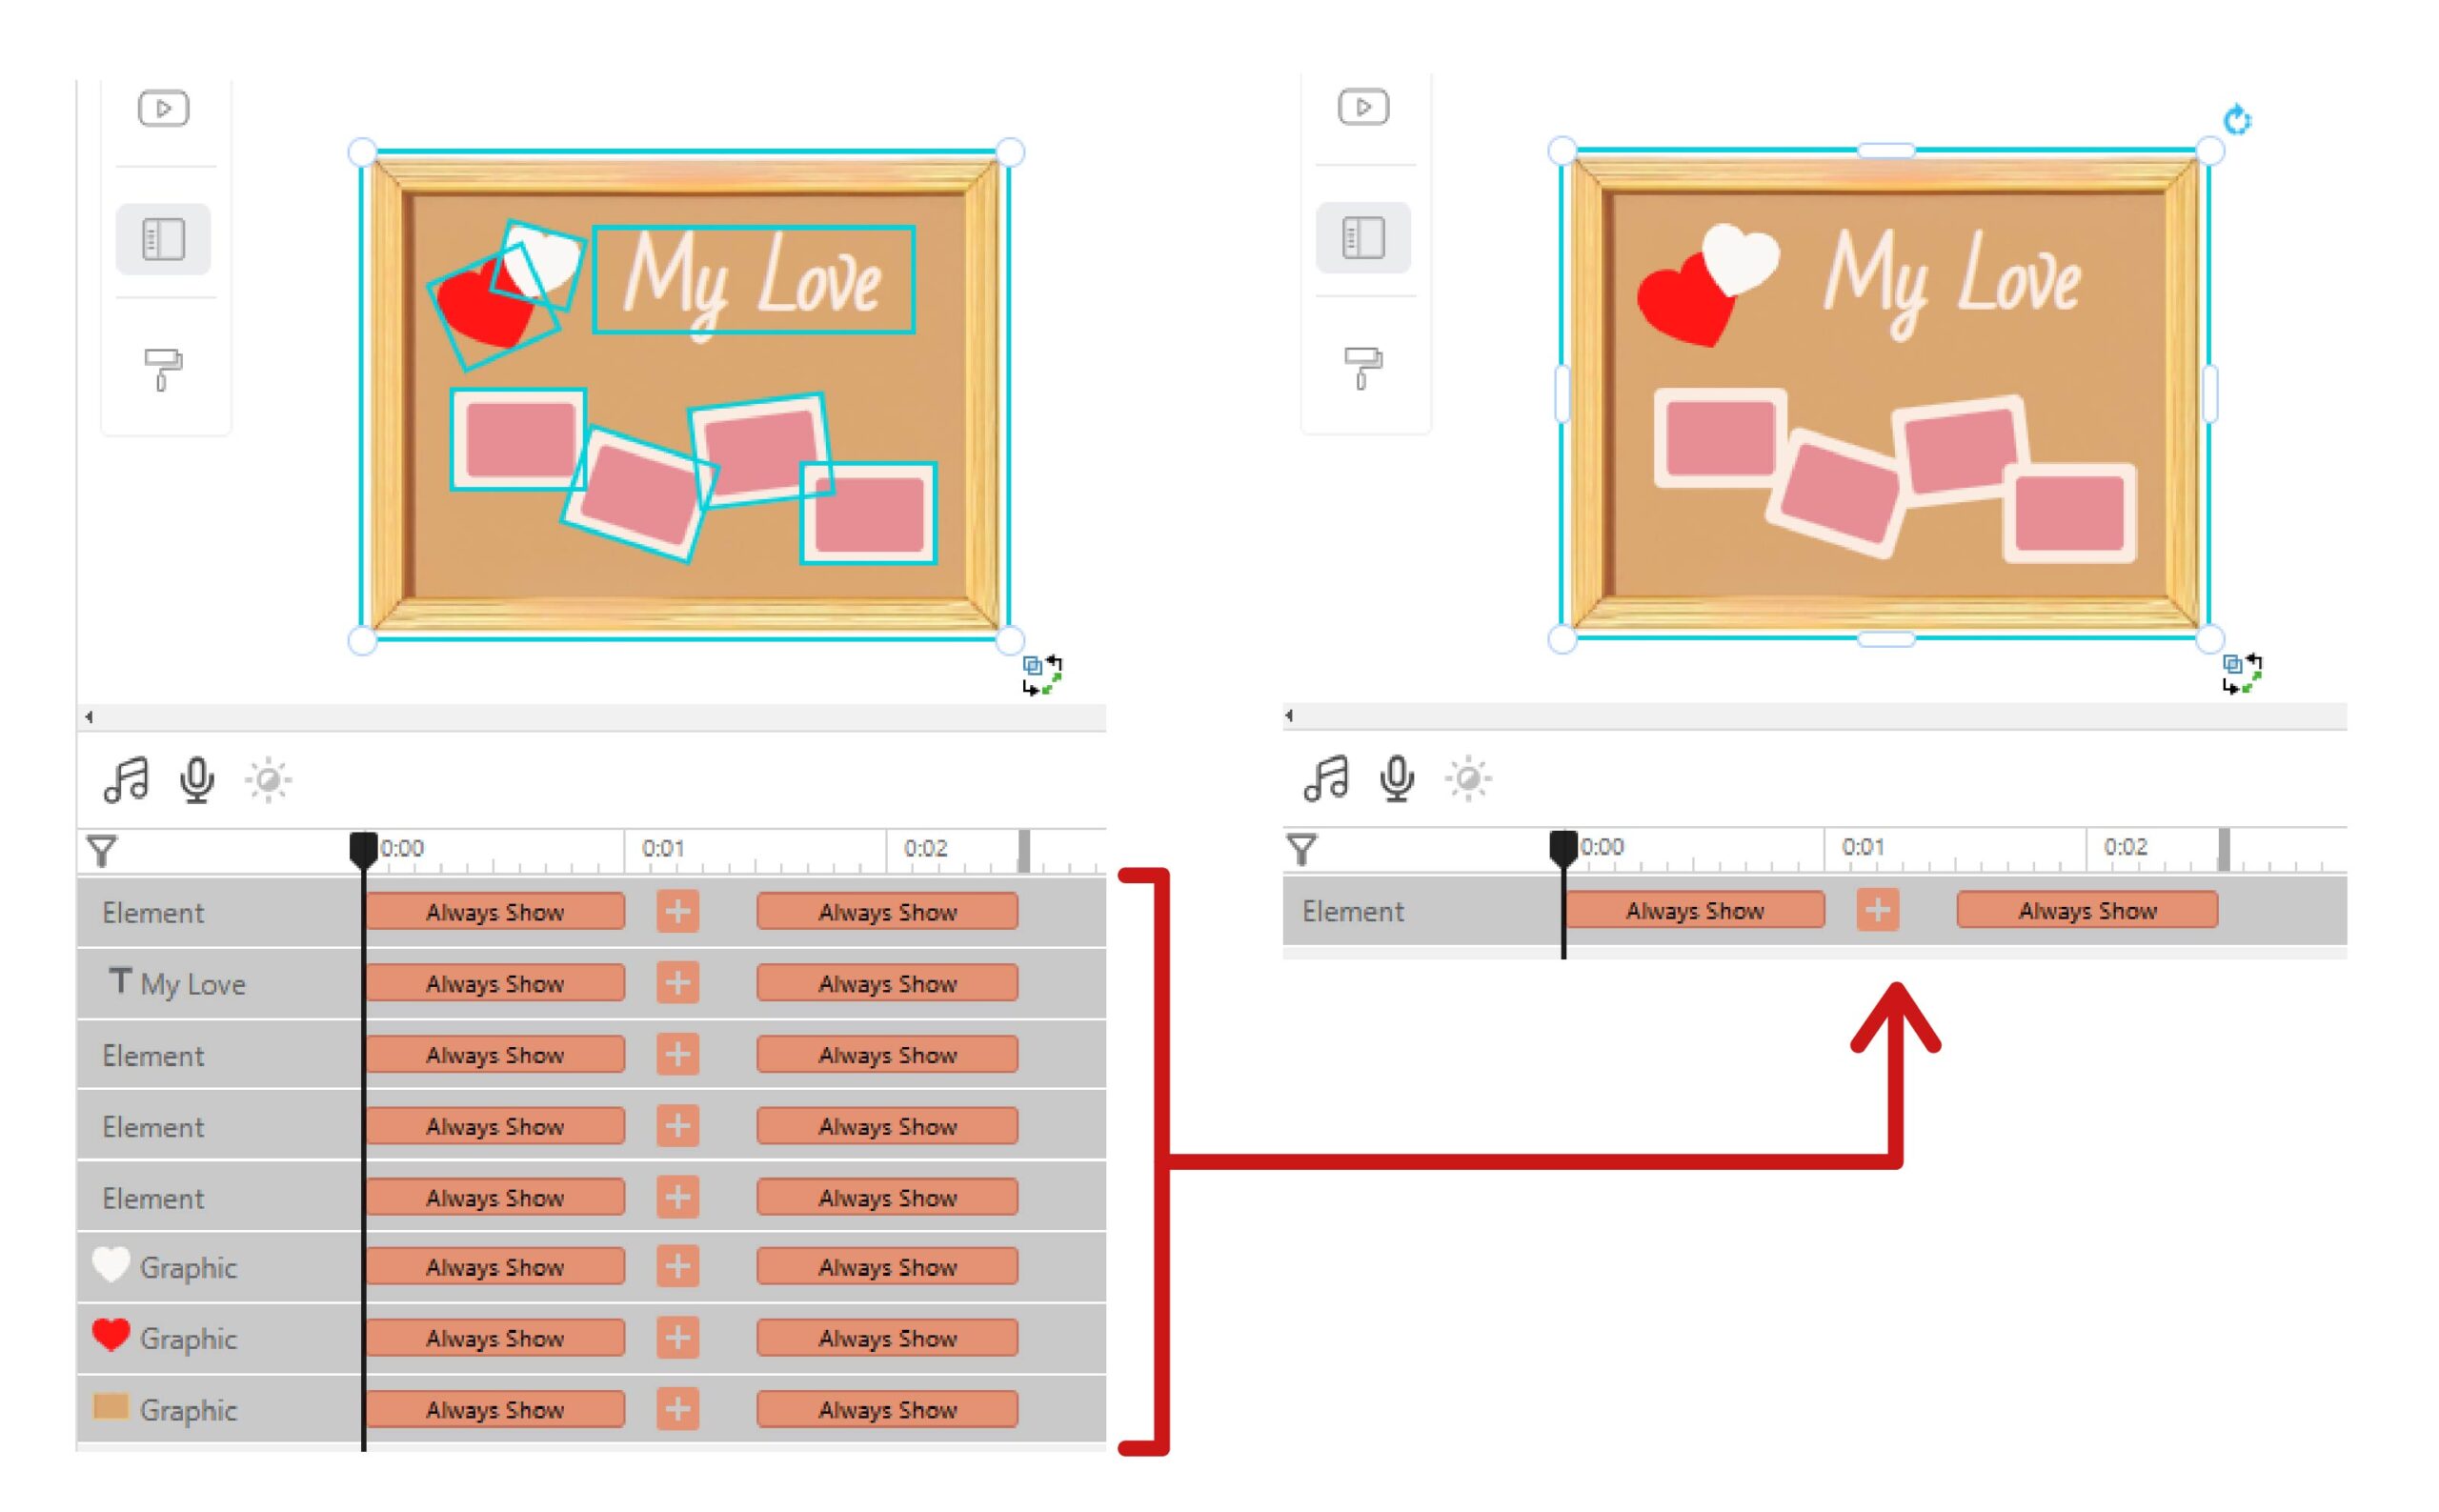
Task: Click the sun effects icon in right panel
Action: [x=1467, y=778]
